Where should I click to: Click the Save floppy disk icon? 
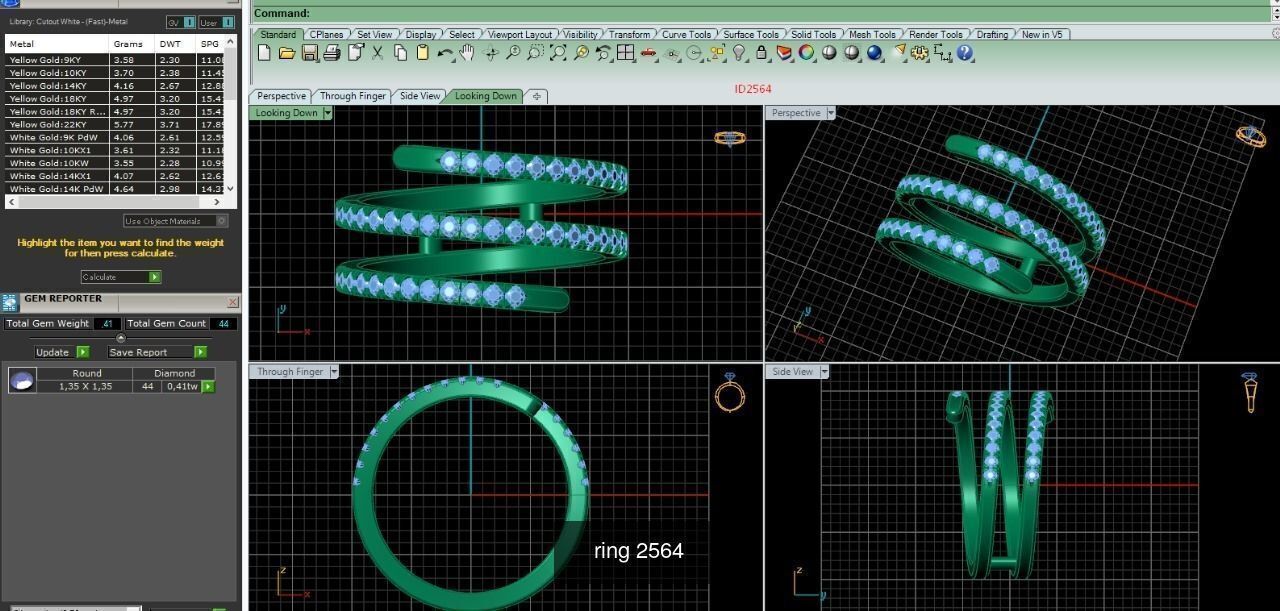point(310,52)
